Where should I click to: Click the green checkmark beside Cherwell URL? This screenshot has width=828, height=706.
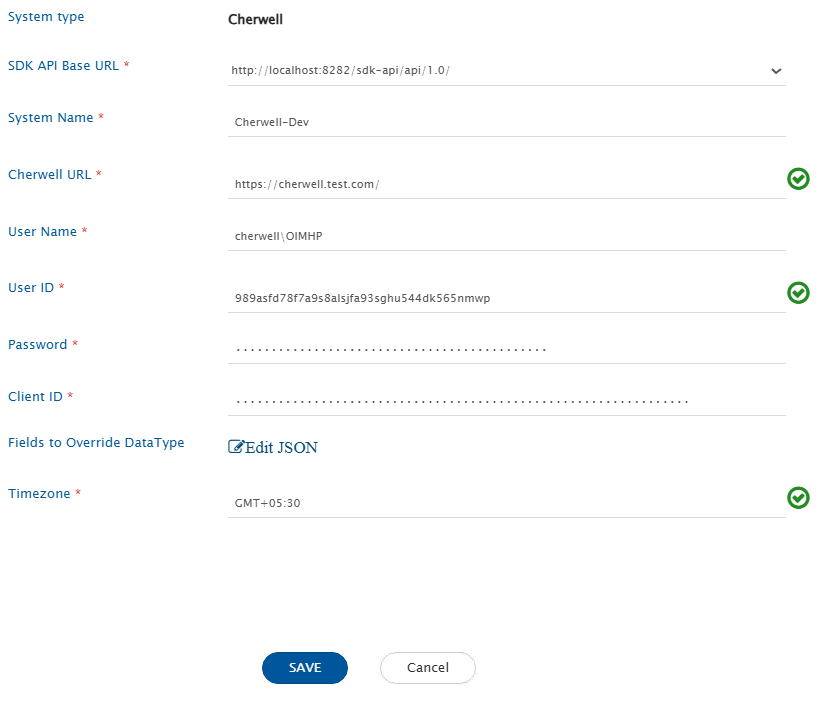(x=798, y=179)
